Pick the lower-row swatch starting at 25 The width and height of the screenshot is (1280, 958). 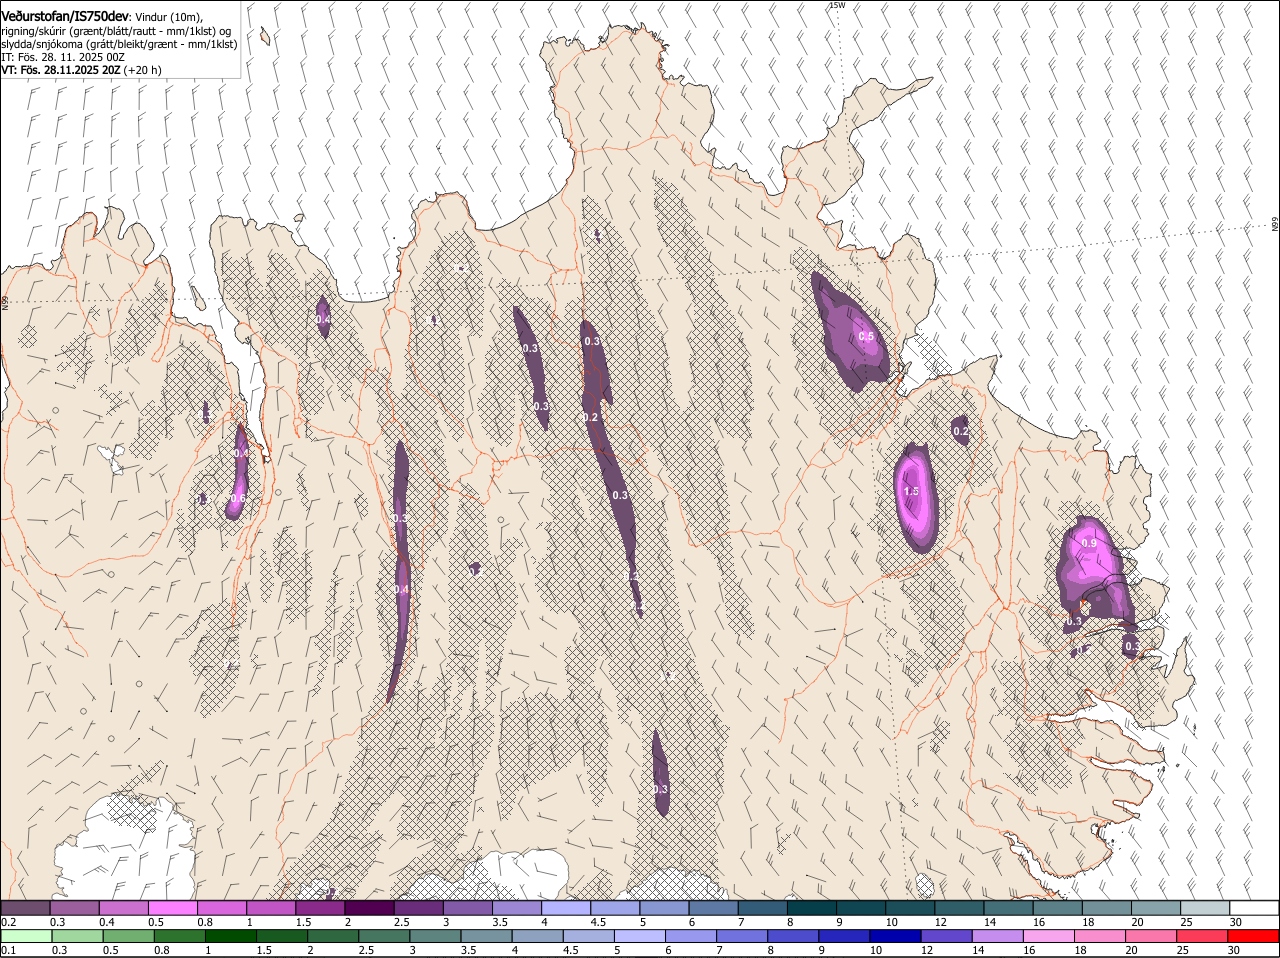pos(1202,936)
